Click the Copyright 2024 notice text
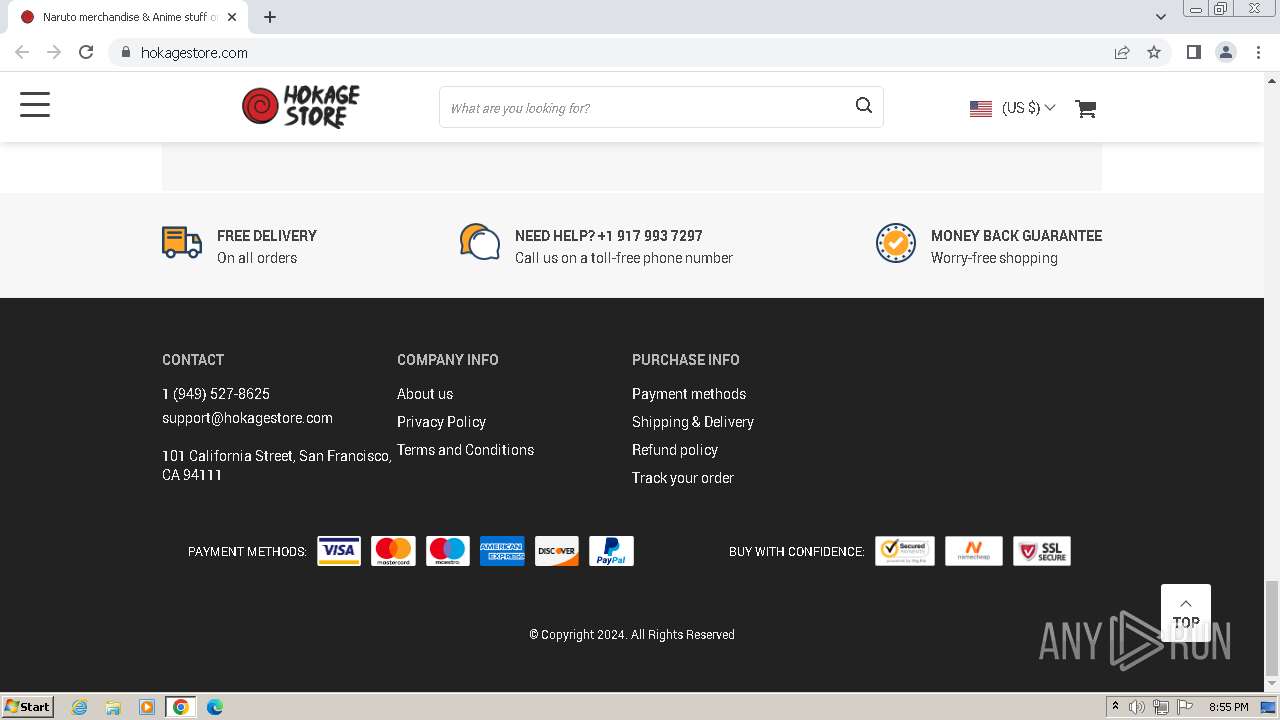This screenshot has width=1280, height=720. 632,634
